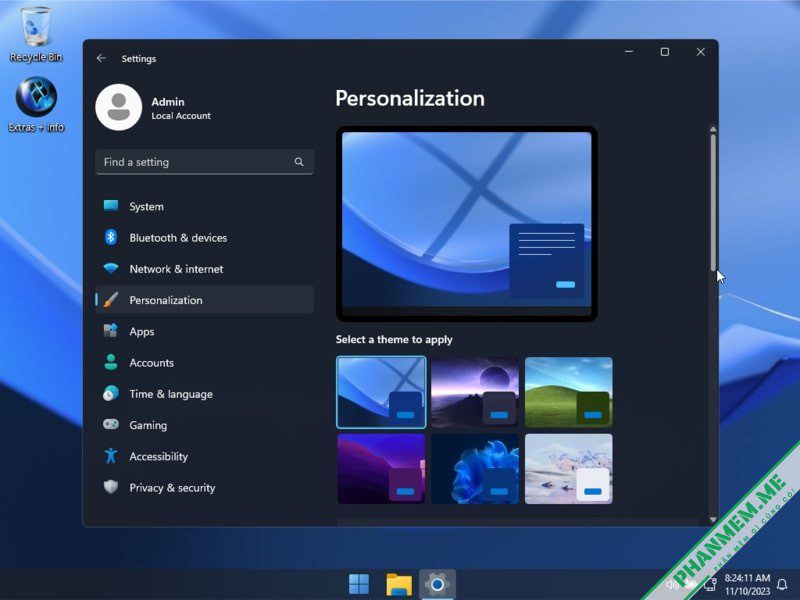The height and width of the screenshot is (600, 800).
Task: Click the taskbar clock and date
Action: [747, 584]
